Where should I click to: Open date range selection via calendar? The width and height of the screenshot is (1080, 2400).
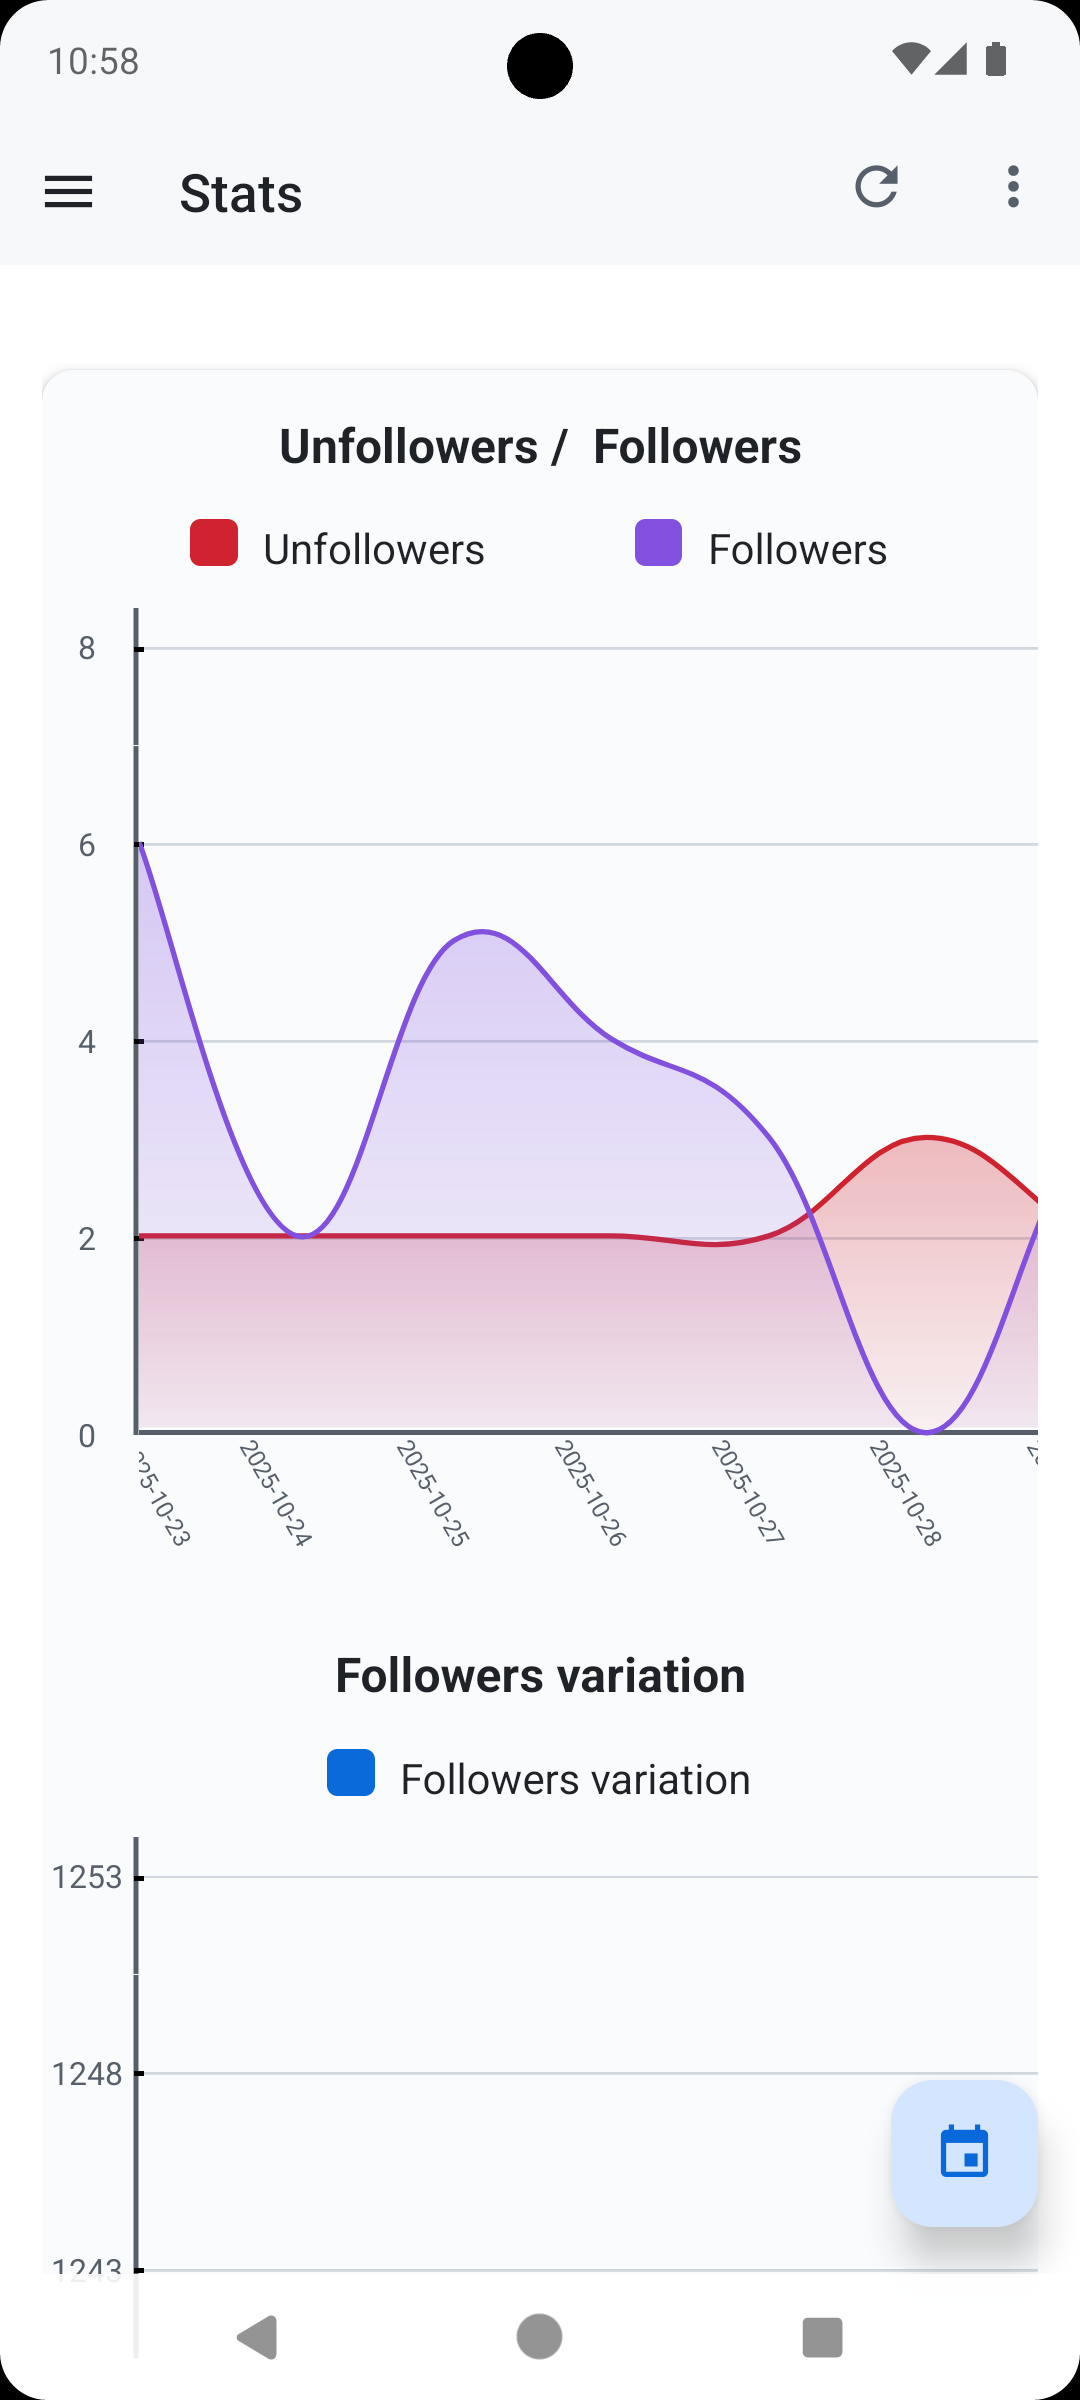tap(963, 2151)
